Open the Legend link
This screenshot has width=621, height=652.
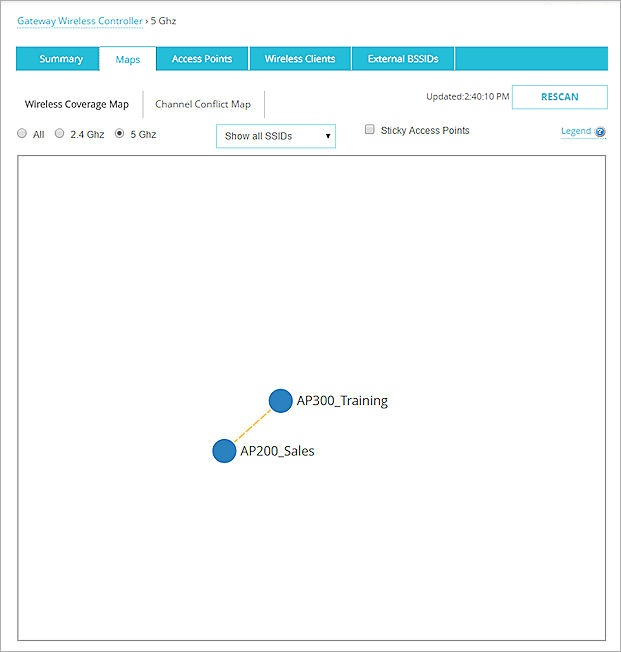[x=576, y=131]
